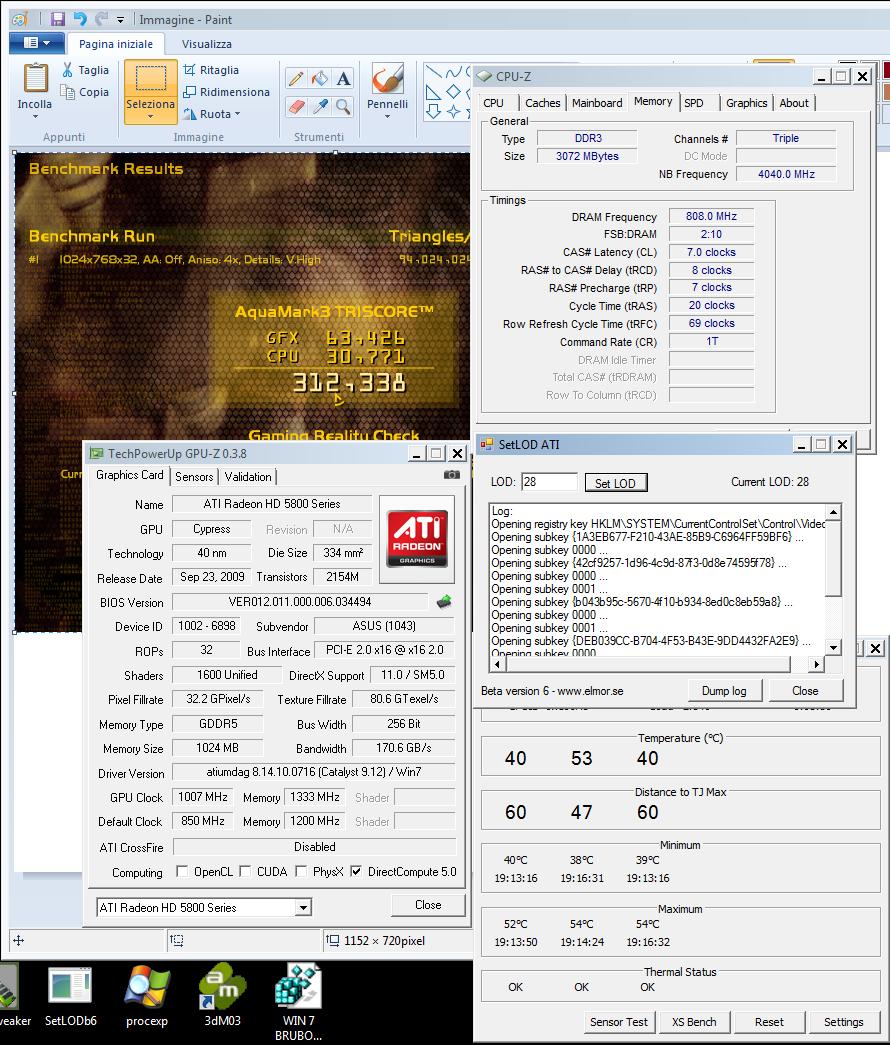Open the Quick Access Toolbar customize arrow in Paint
The height and width of the screenshot is (1045, 890).
[x=121, y=19]
